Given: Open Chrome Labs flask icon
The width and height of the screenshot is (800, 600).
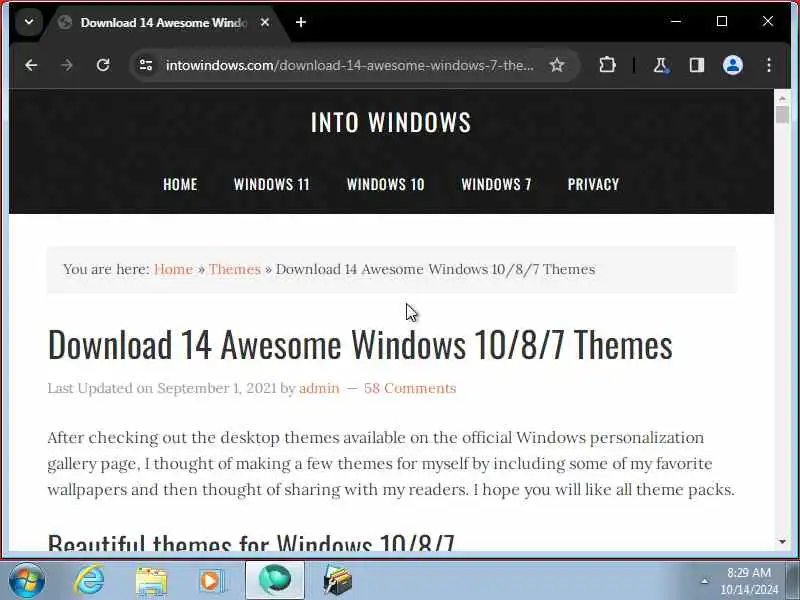Looking at the screenshot, I should (x=661, y=65).
